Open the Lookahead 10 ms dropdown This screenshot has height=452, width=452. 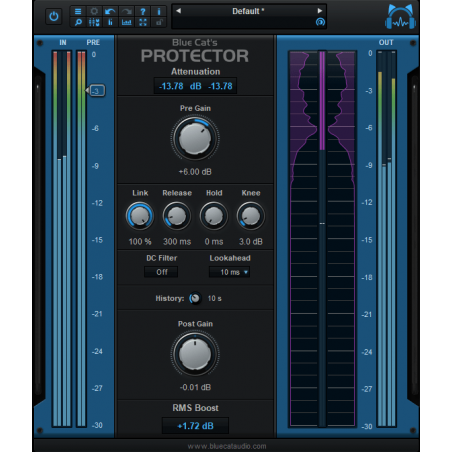point(230,272)
